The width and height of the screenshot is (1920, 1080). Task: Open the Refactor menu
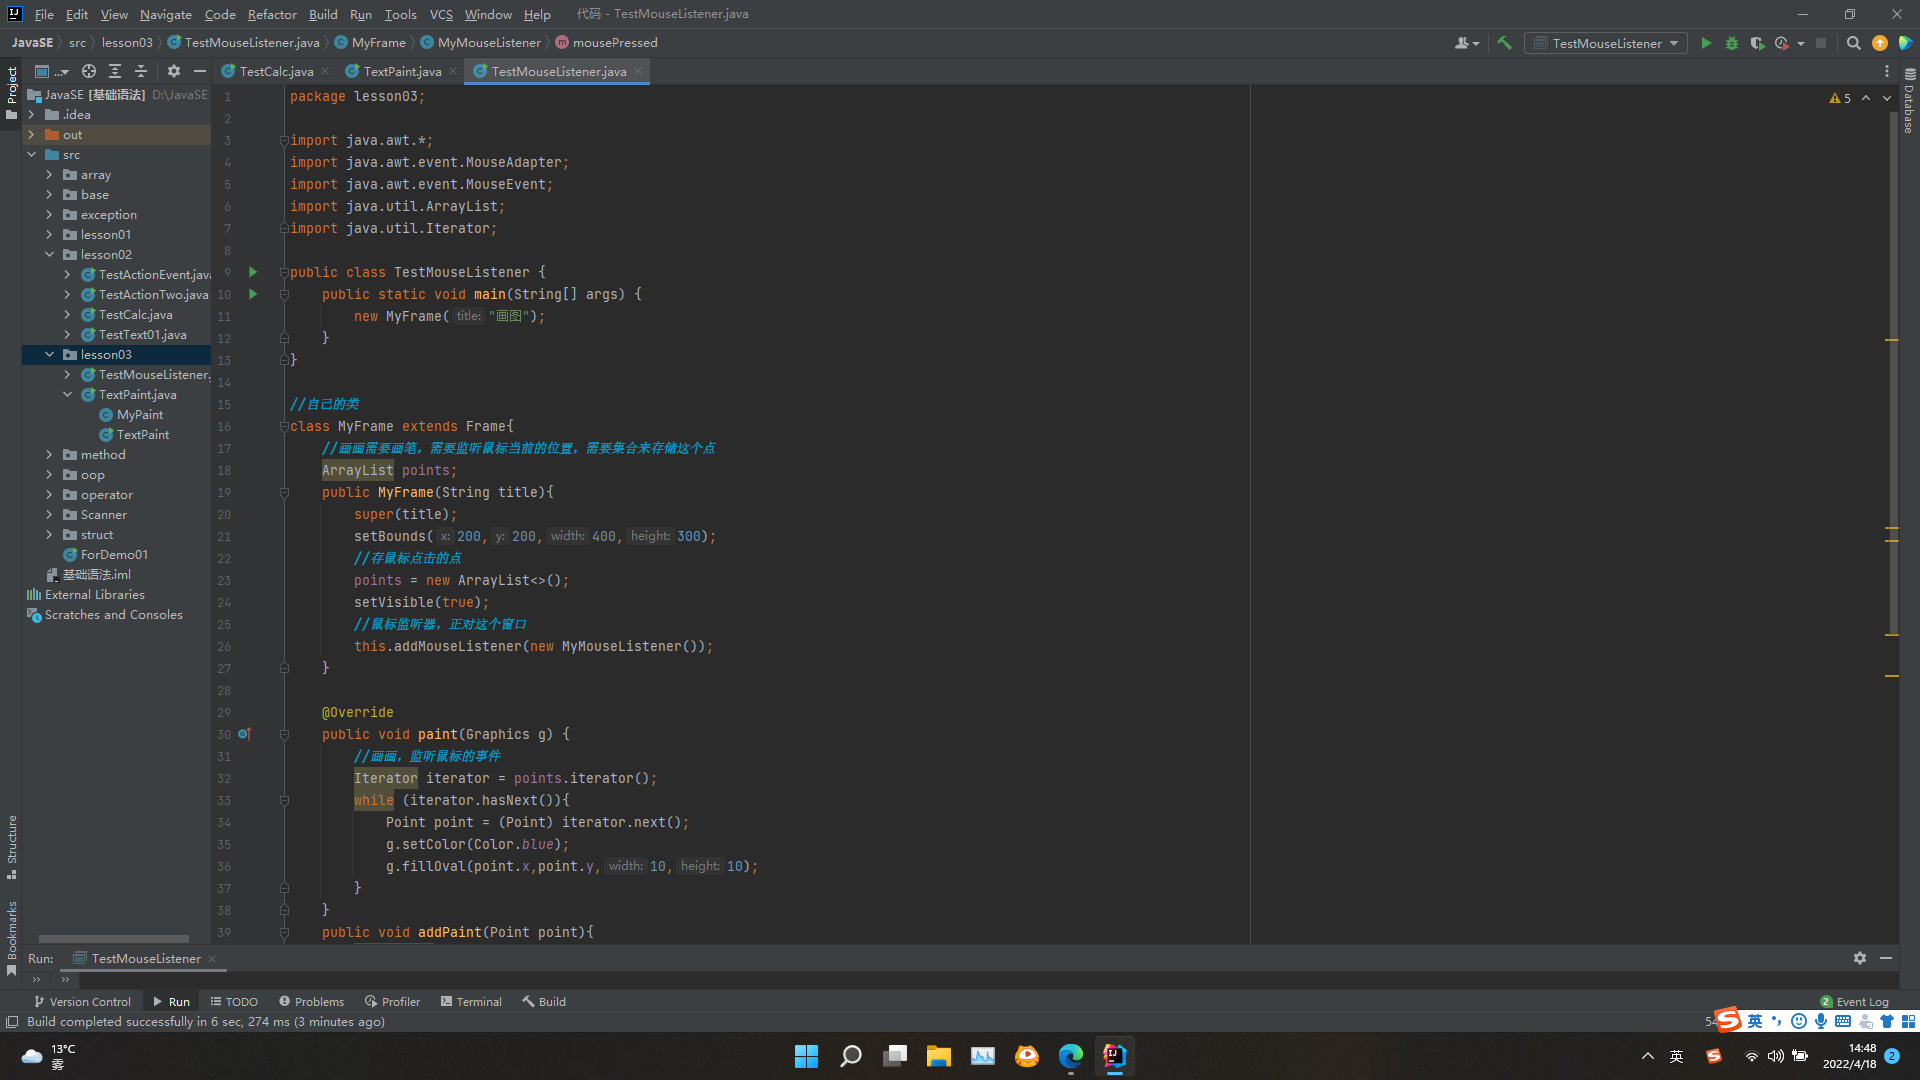(x=272, y=14)
